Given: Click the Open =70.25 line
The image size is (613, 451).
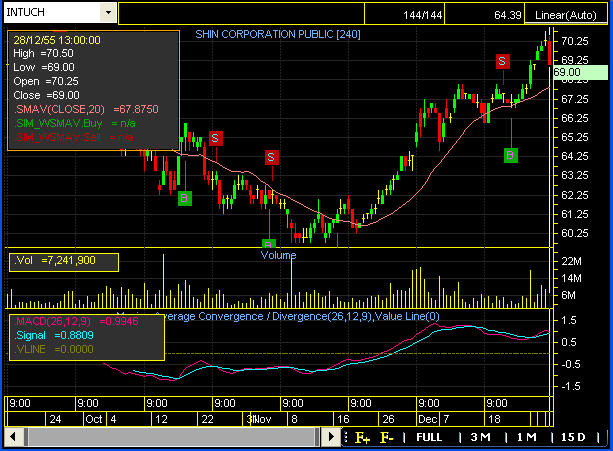Looking at the screenshot, I should click(46, 81).
